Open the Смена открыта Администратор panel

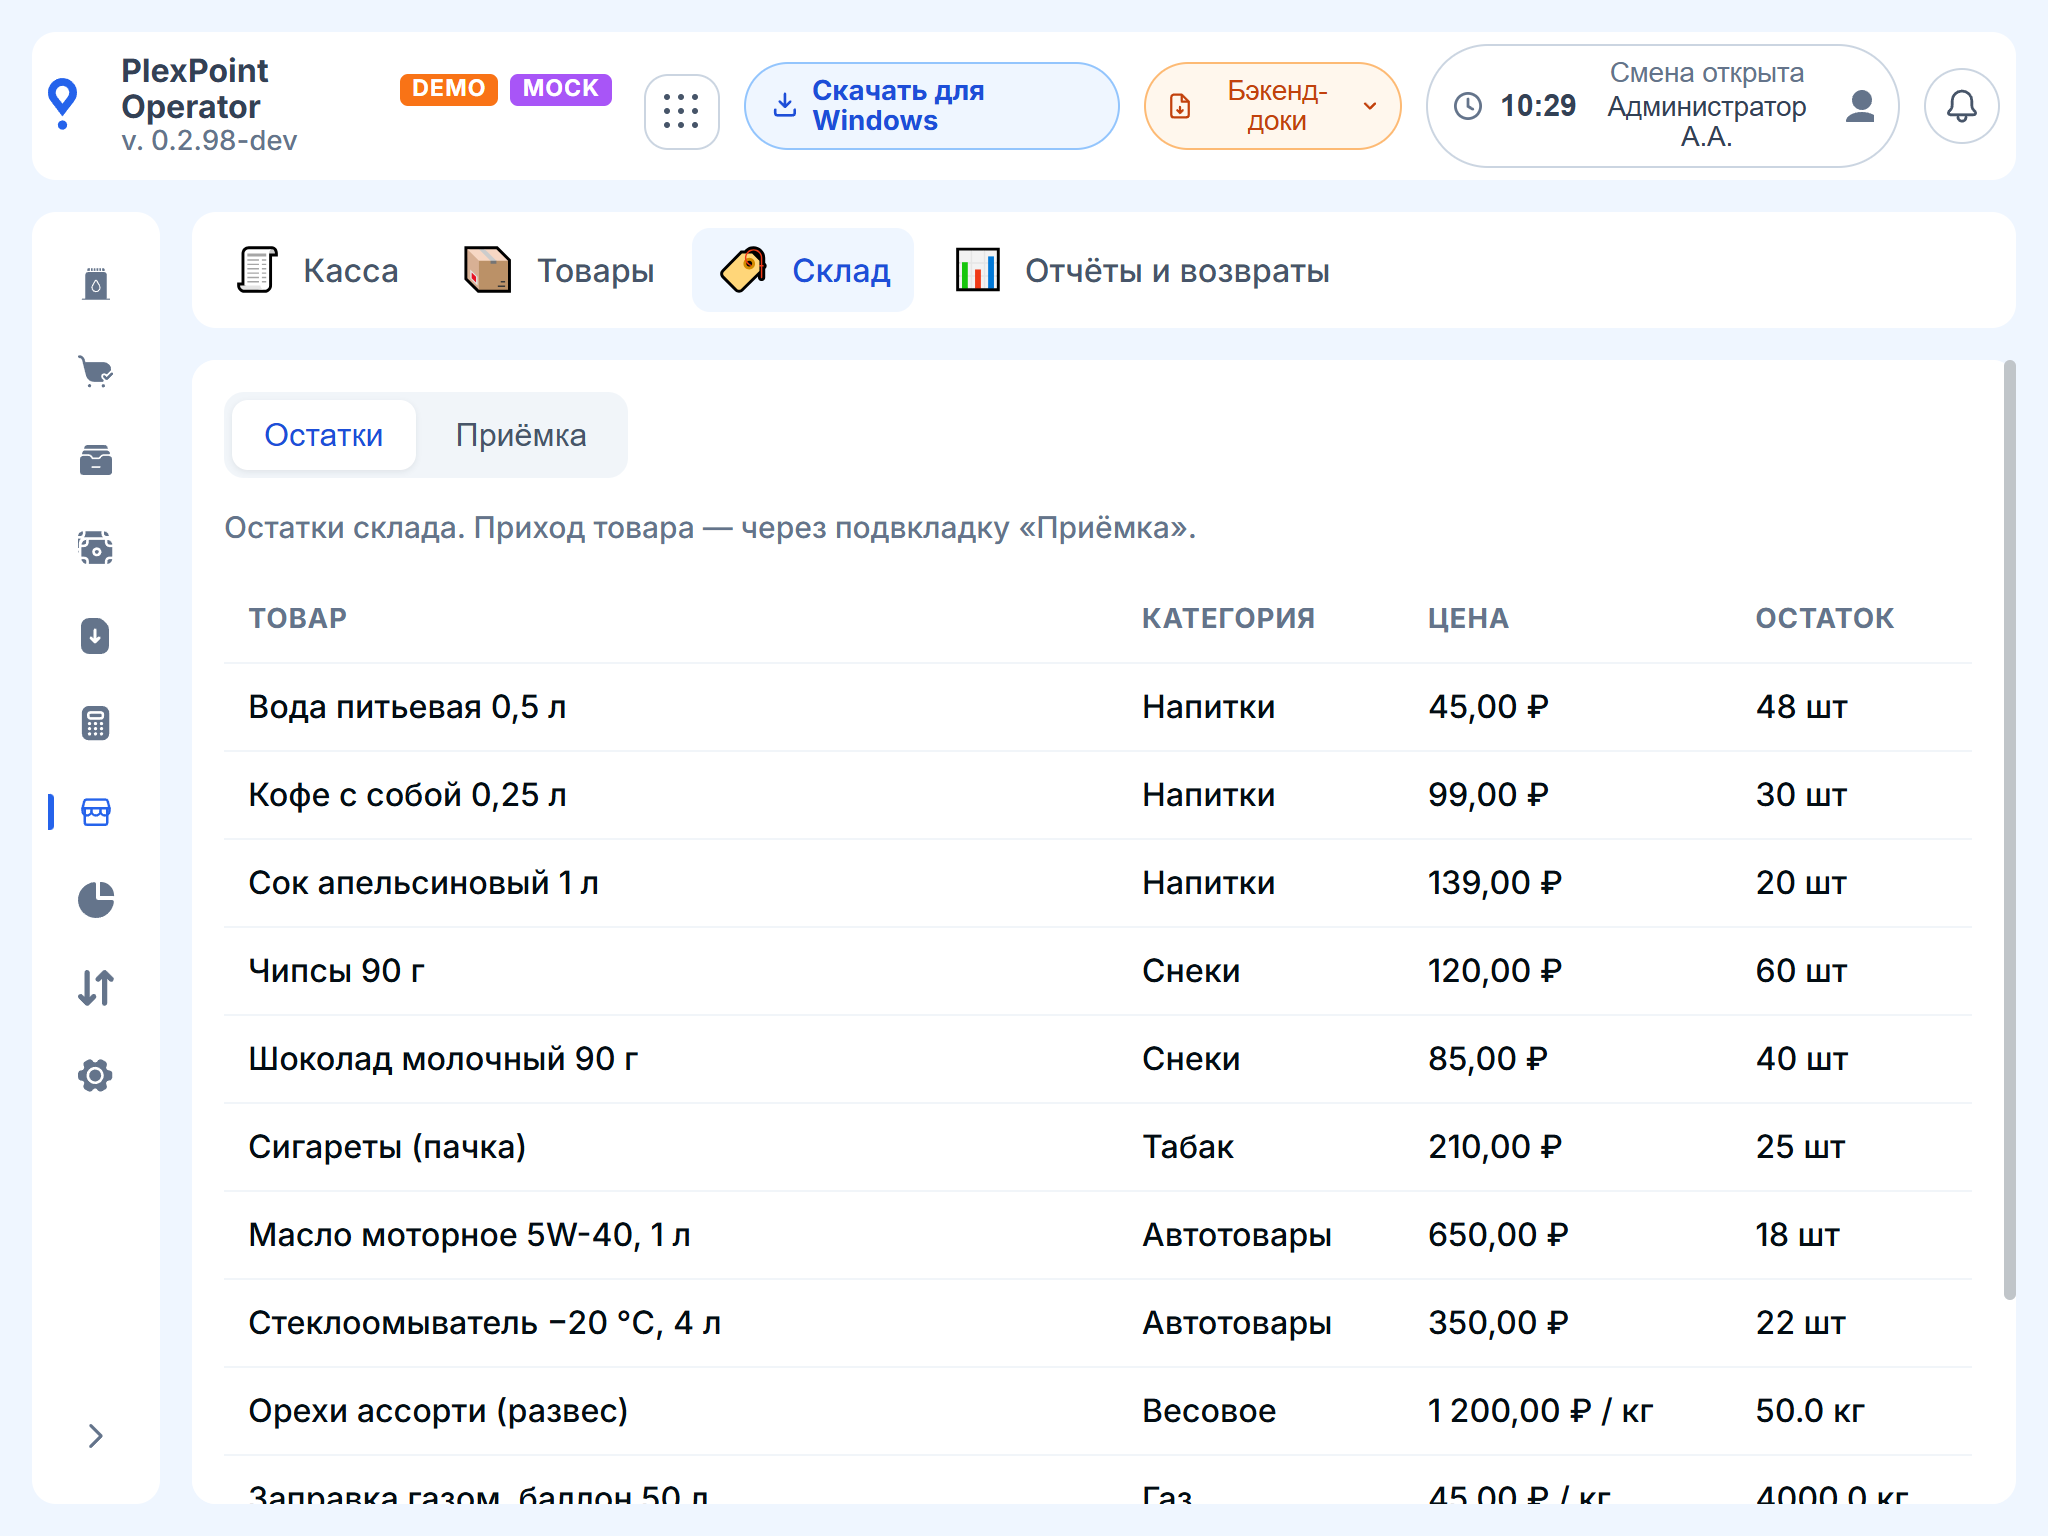pyautogui.click(x=1663, y=106)
